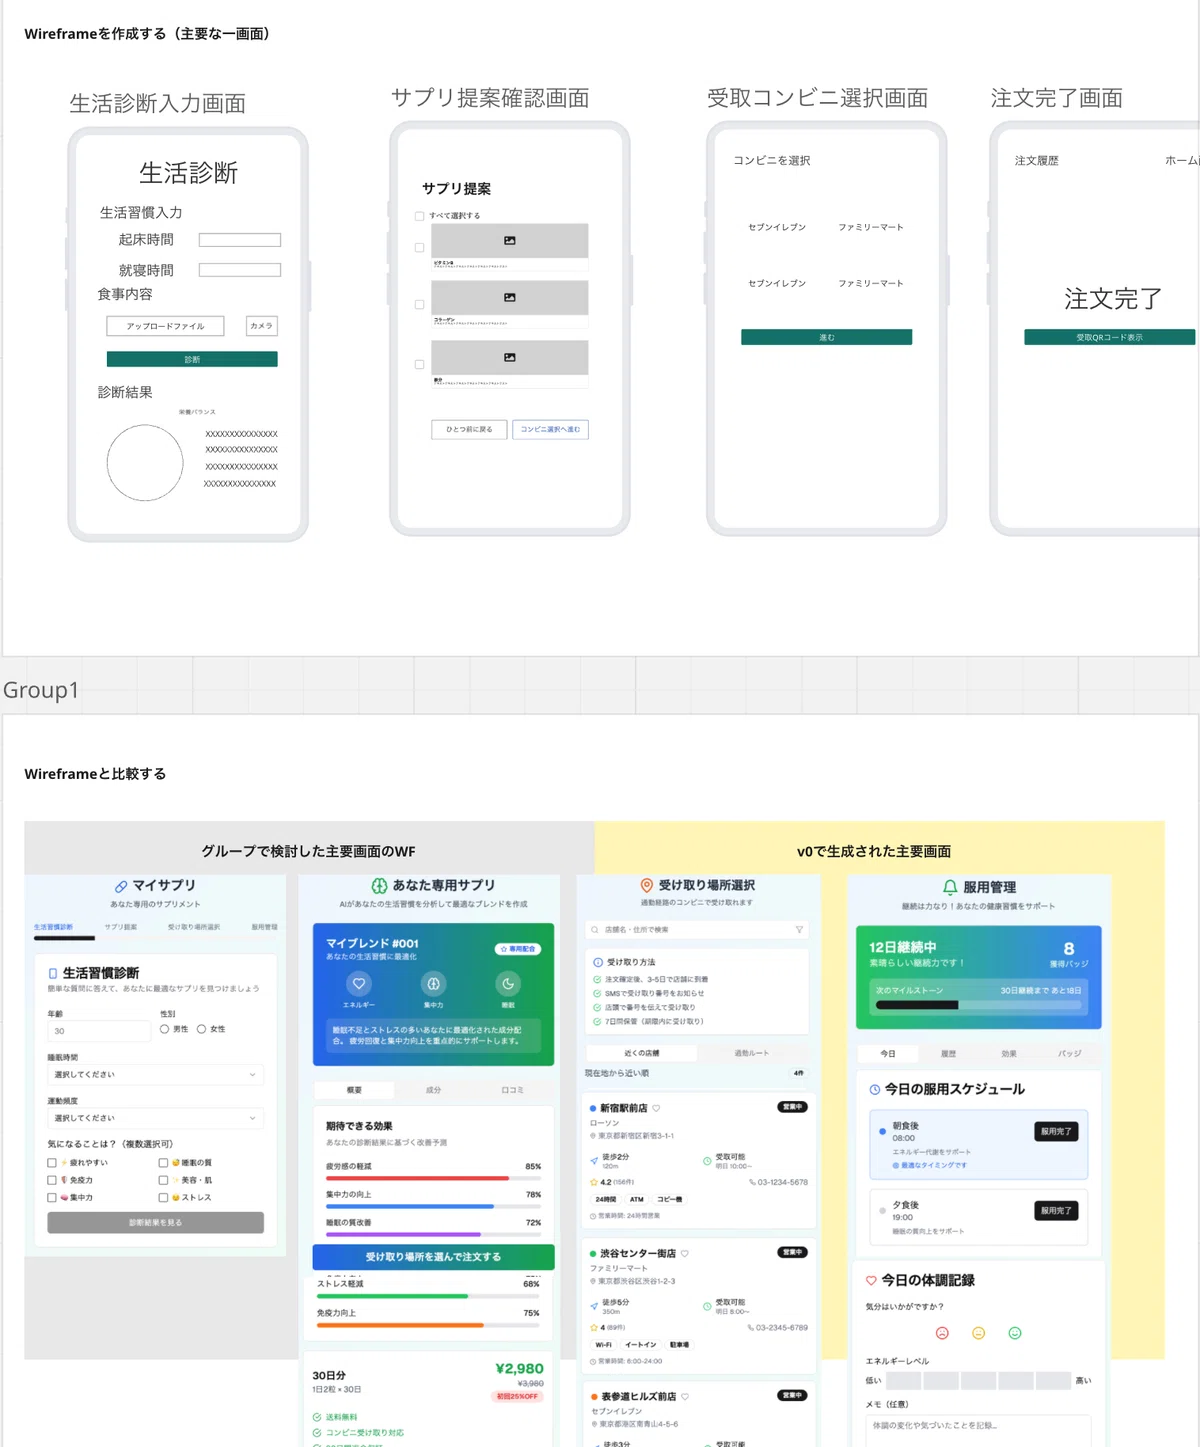The width and height of the screenshot is (1200, 1447).
Task: Favorite 渋谷センター街店 with its heart icon
Action: pos(684,1253)
